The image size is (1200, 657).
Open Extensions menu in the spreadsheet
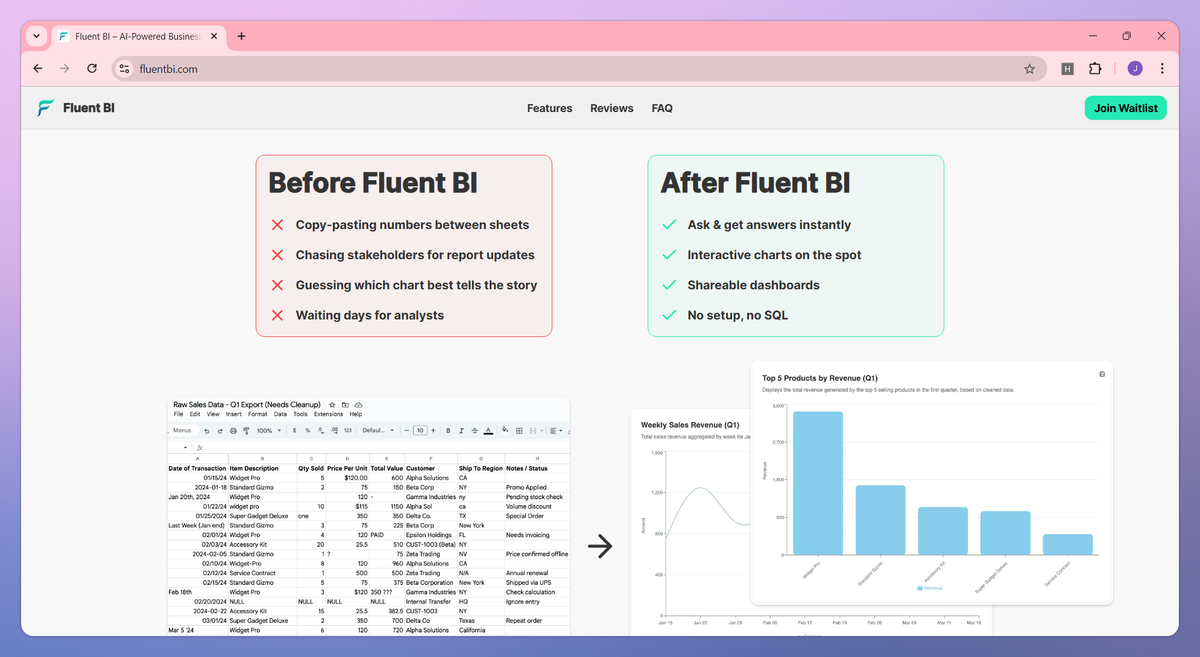click(x=329, y=414)
